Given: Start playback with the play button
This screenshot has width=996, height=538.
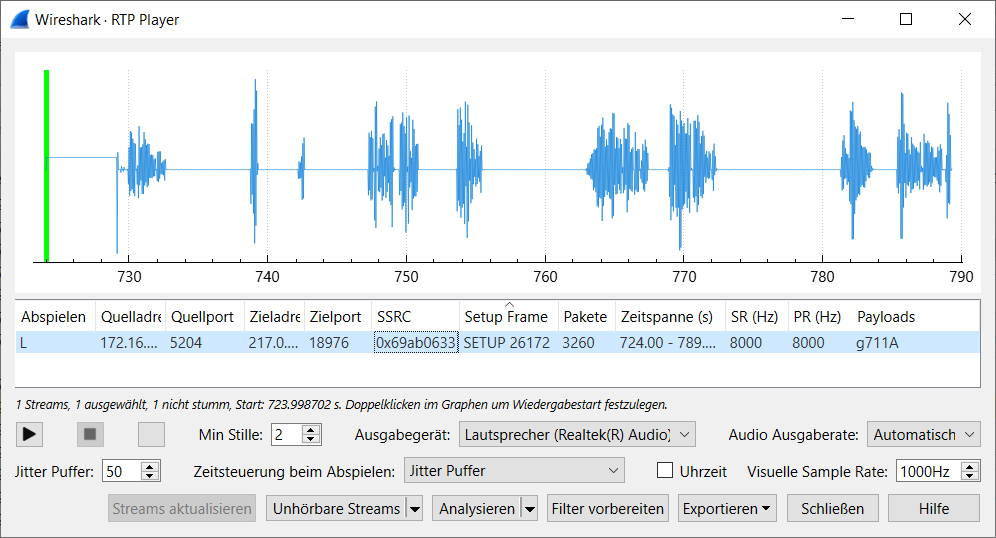Looking at the screenshot, I should point(29,434).
